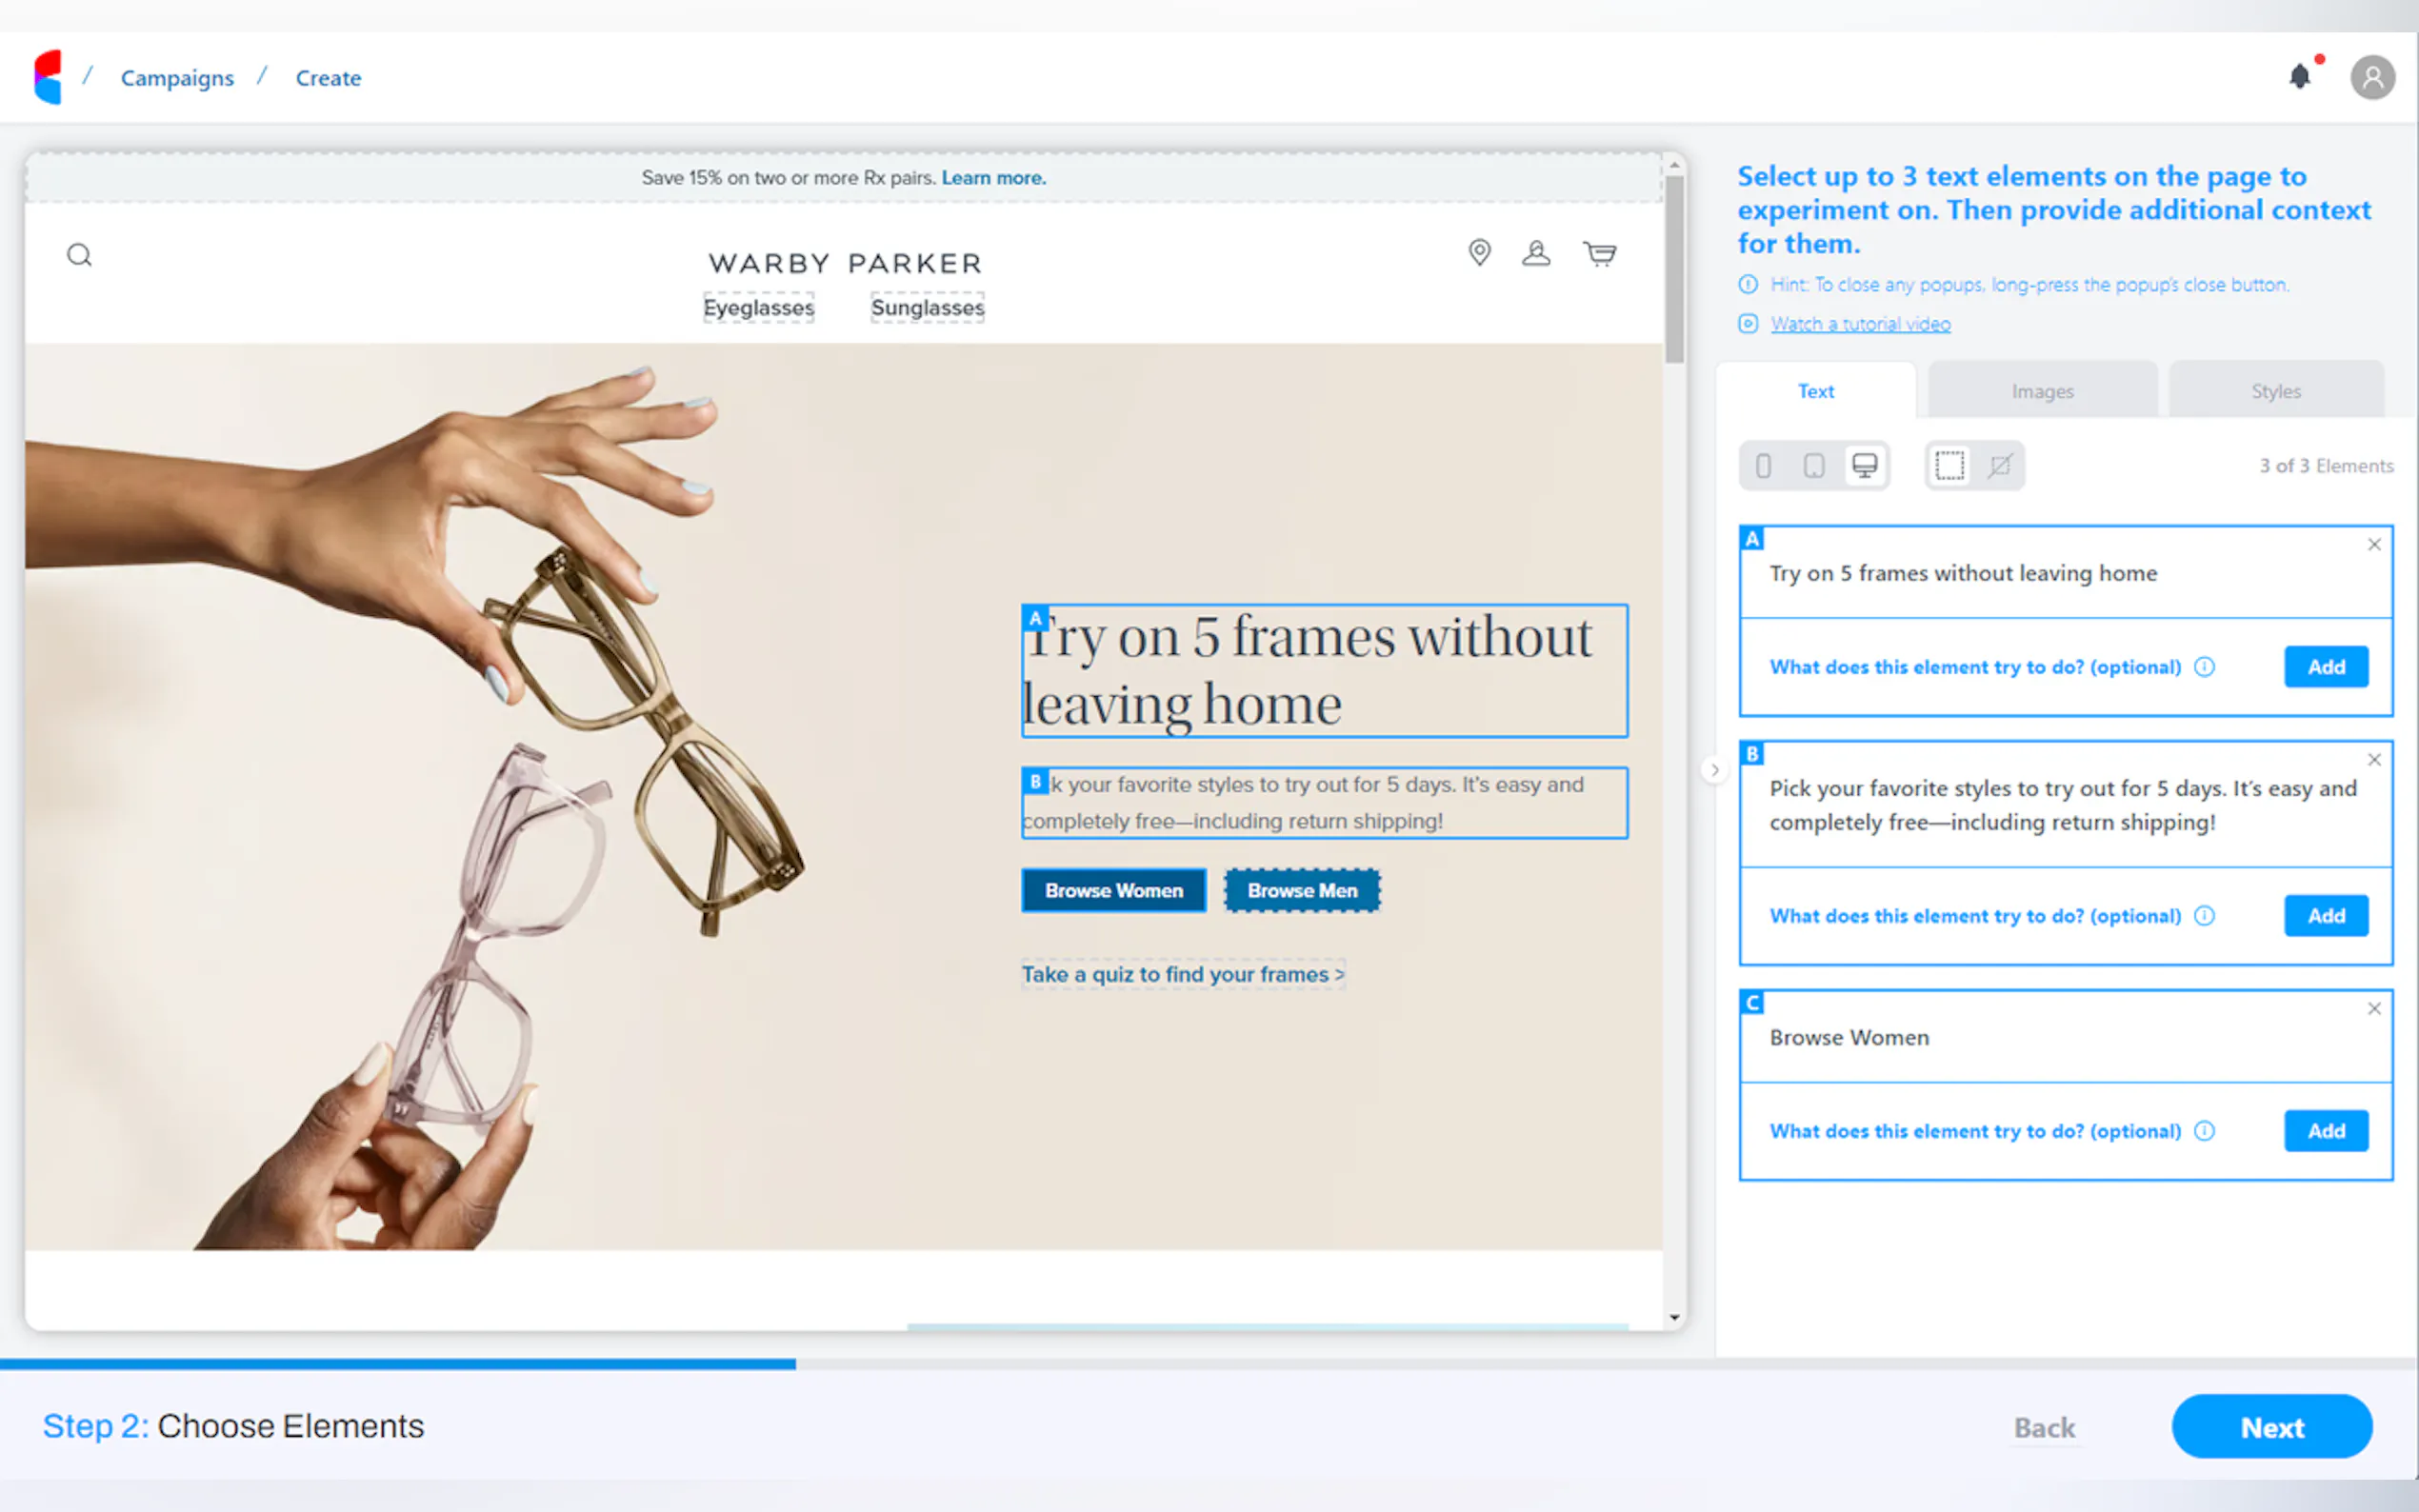The width and height of the screenshot is (2419, 1512).
Task: Click the shopping cart icon
Action: pyautogui.click(x=1599, y=253)
